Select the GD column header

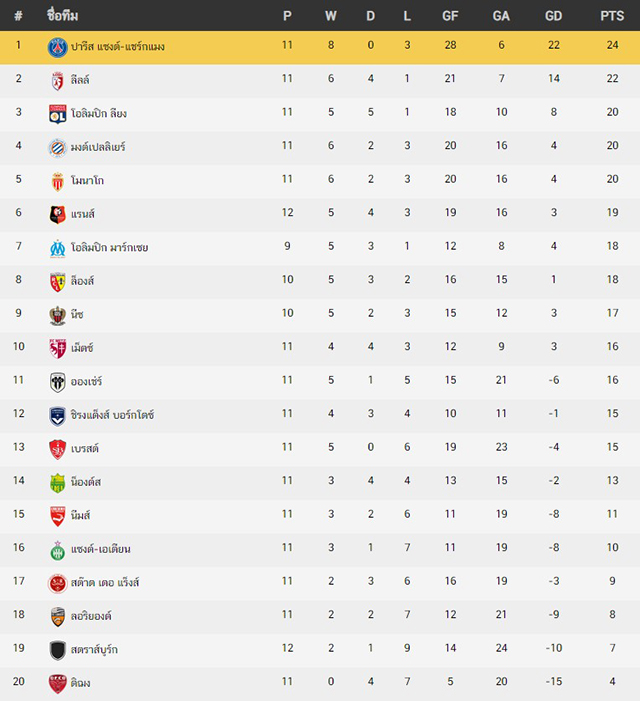[553, 16]
